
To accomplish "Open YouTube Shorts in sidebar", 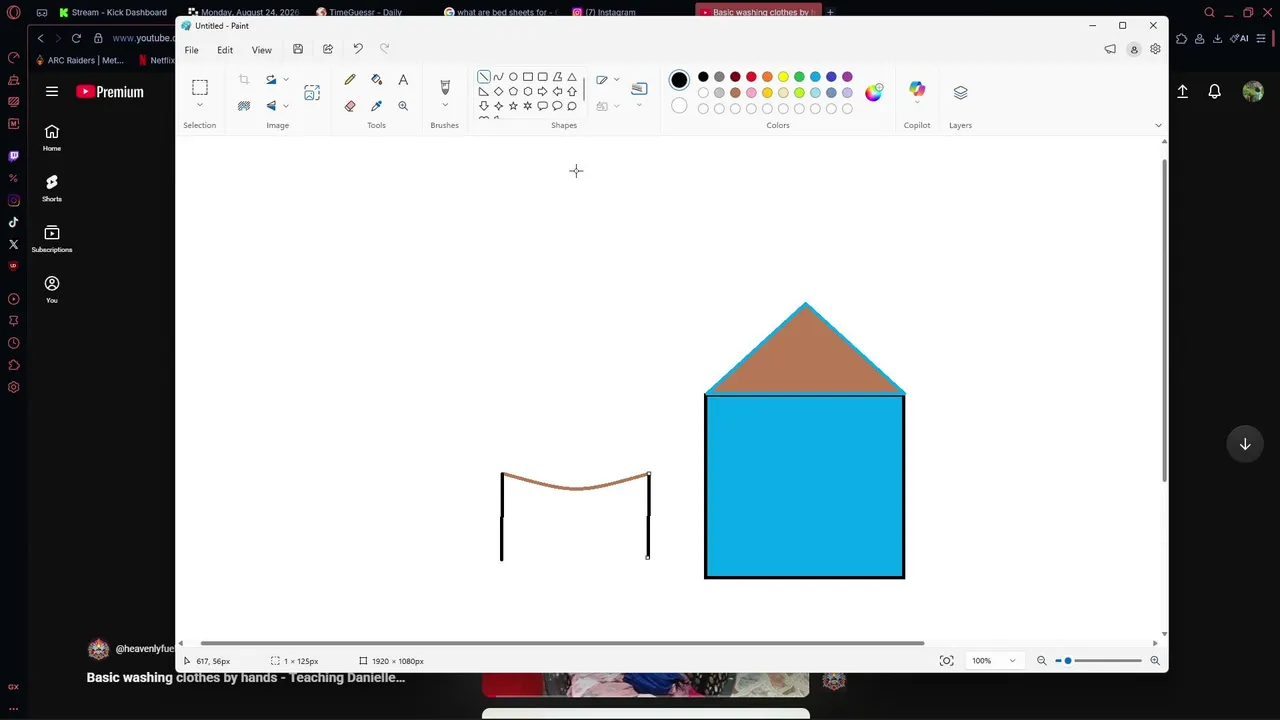I will click(52, 187).
